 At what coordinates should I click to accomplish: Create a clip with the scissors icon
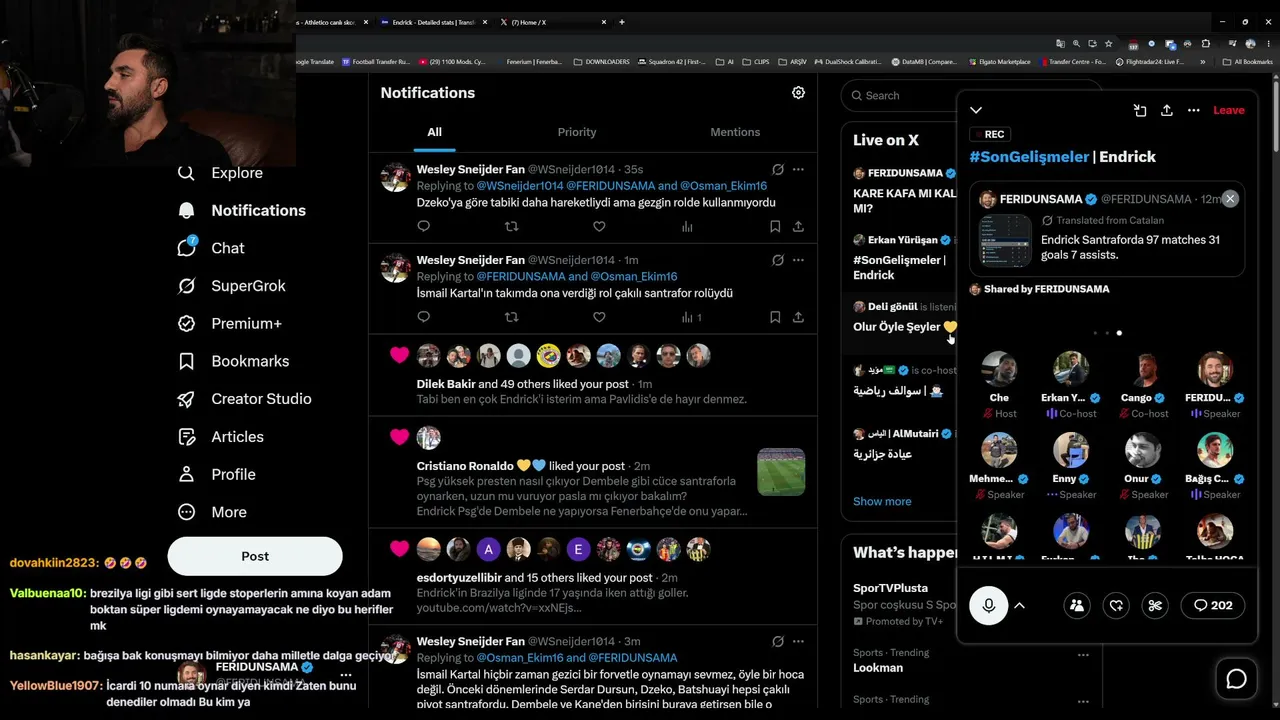(x=1155, y=605)
